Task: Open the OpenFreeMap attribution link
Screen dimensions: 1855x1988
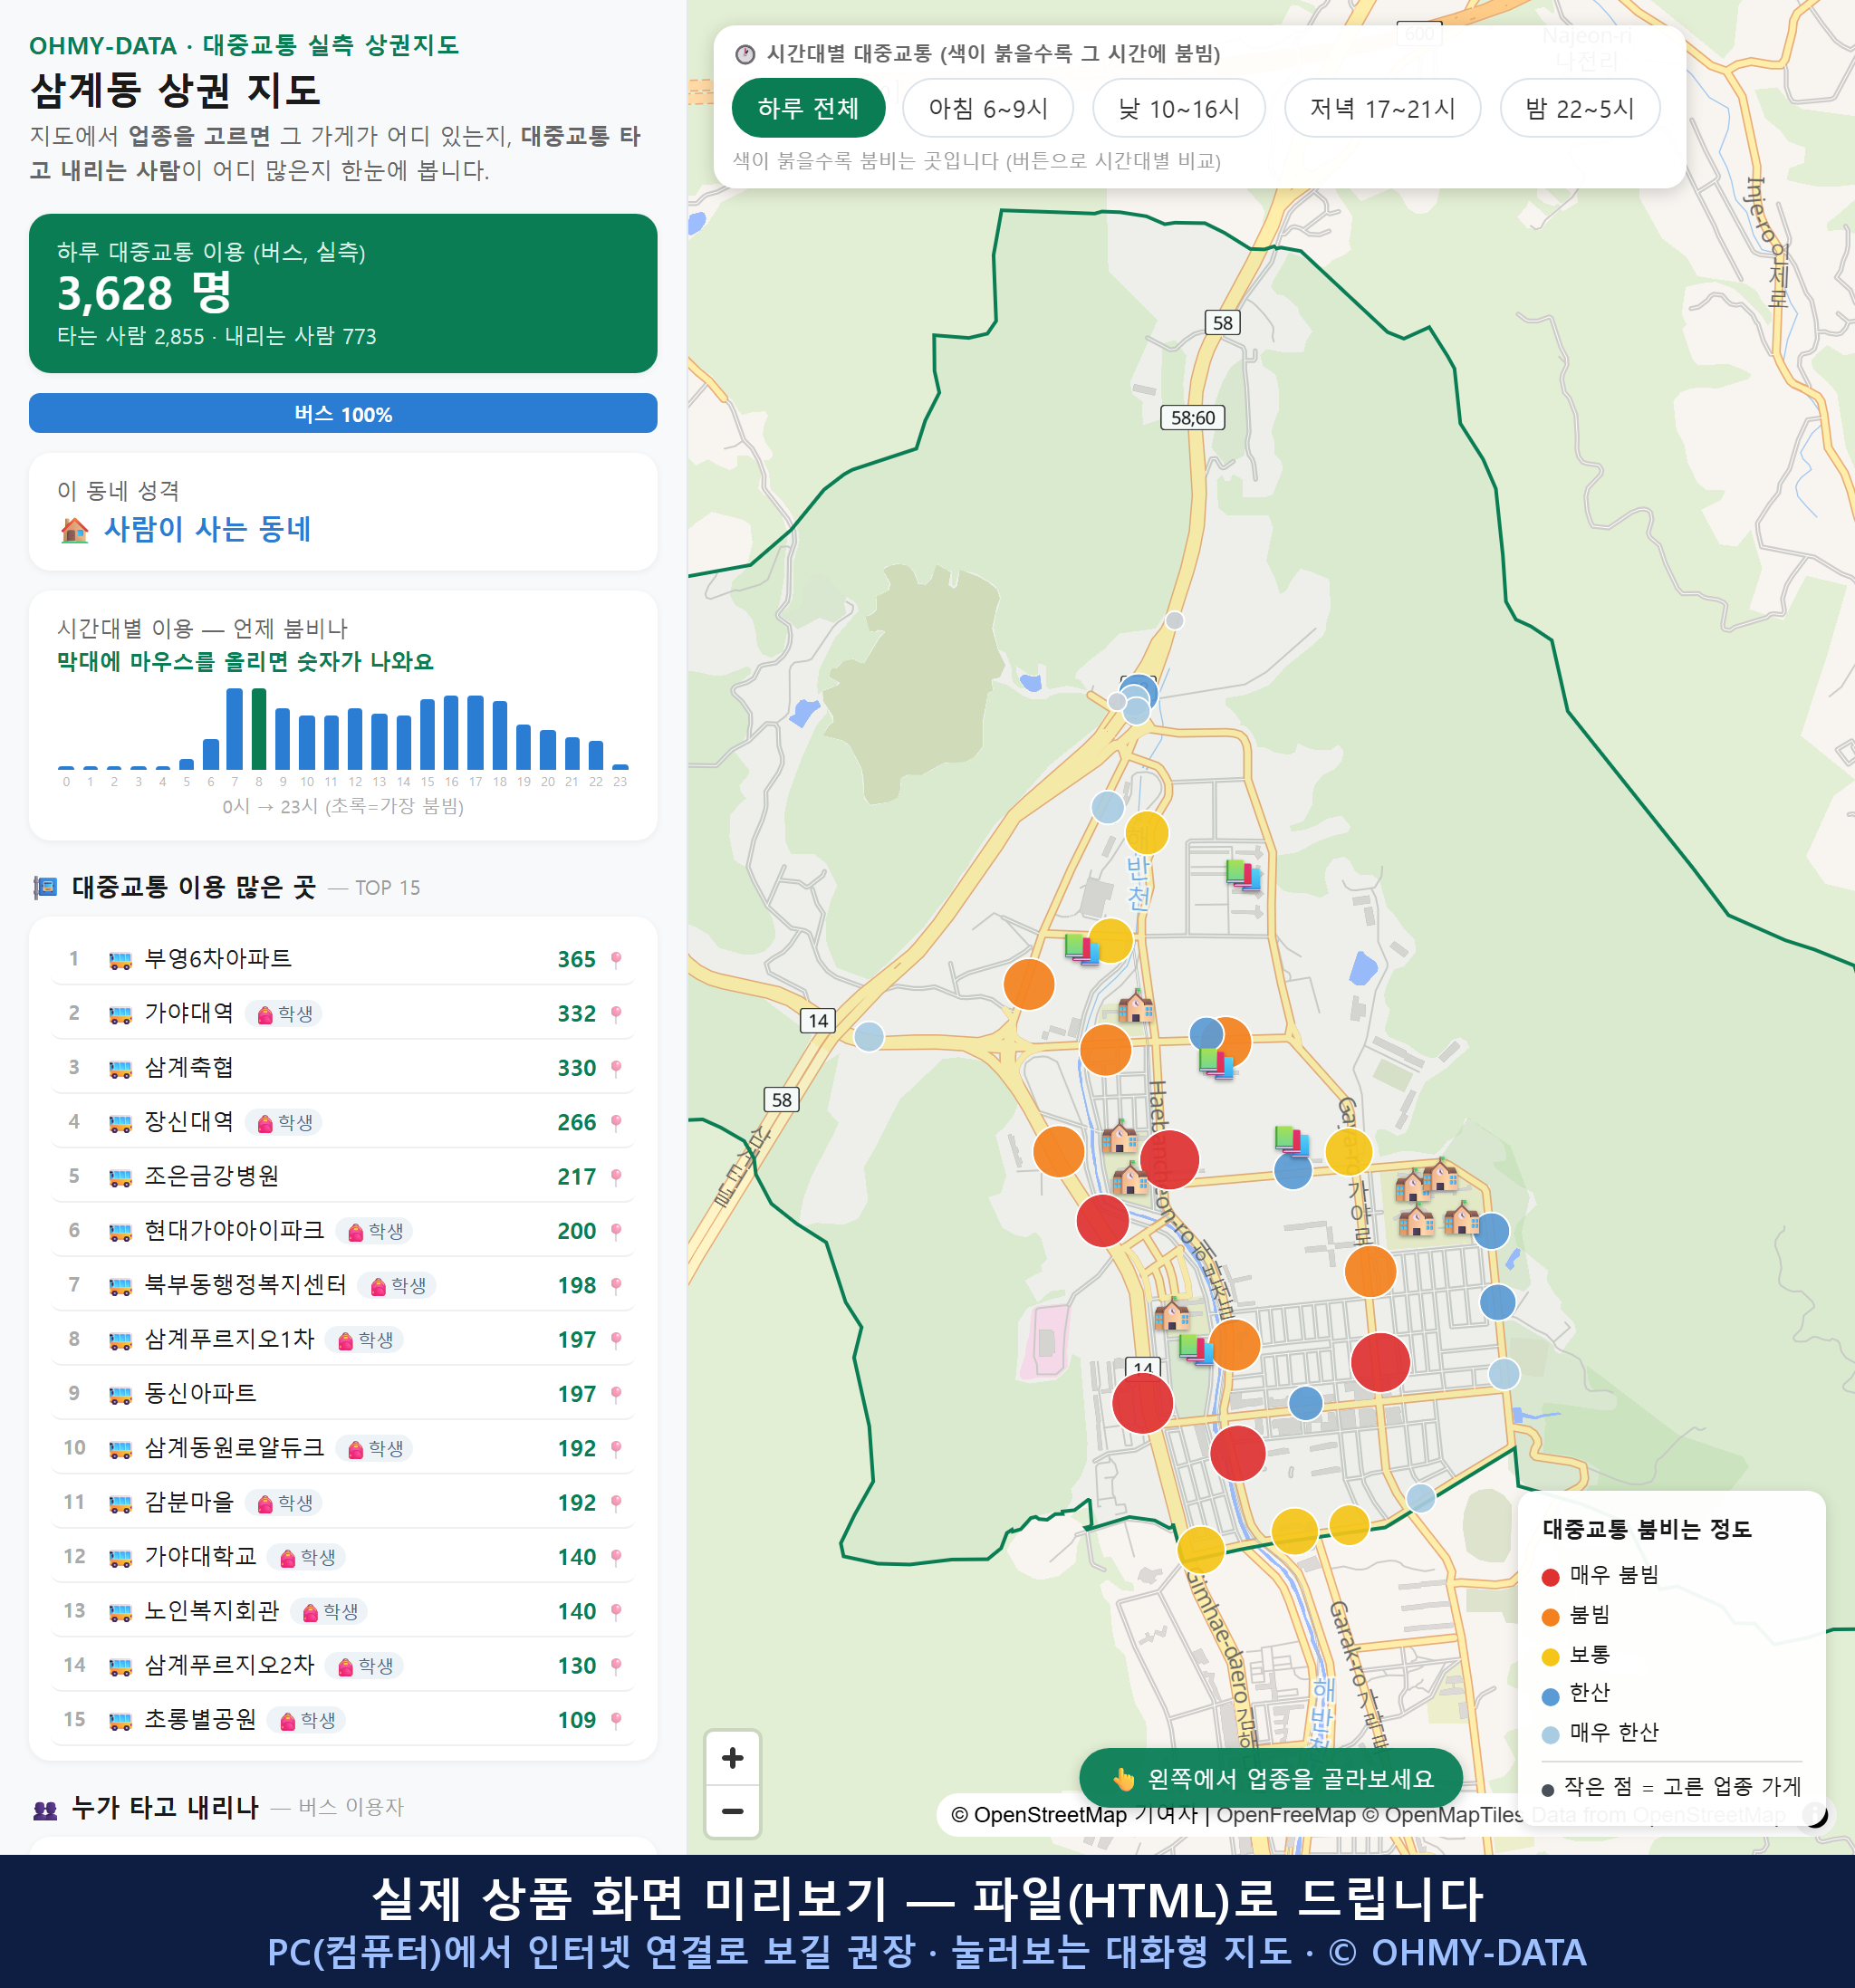Action: (1285, 1814)
